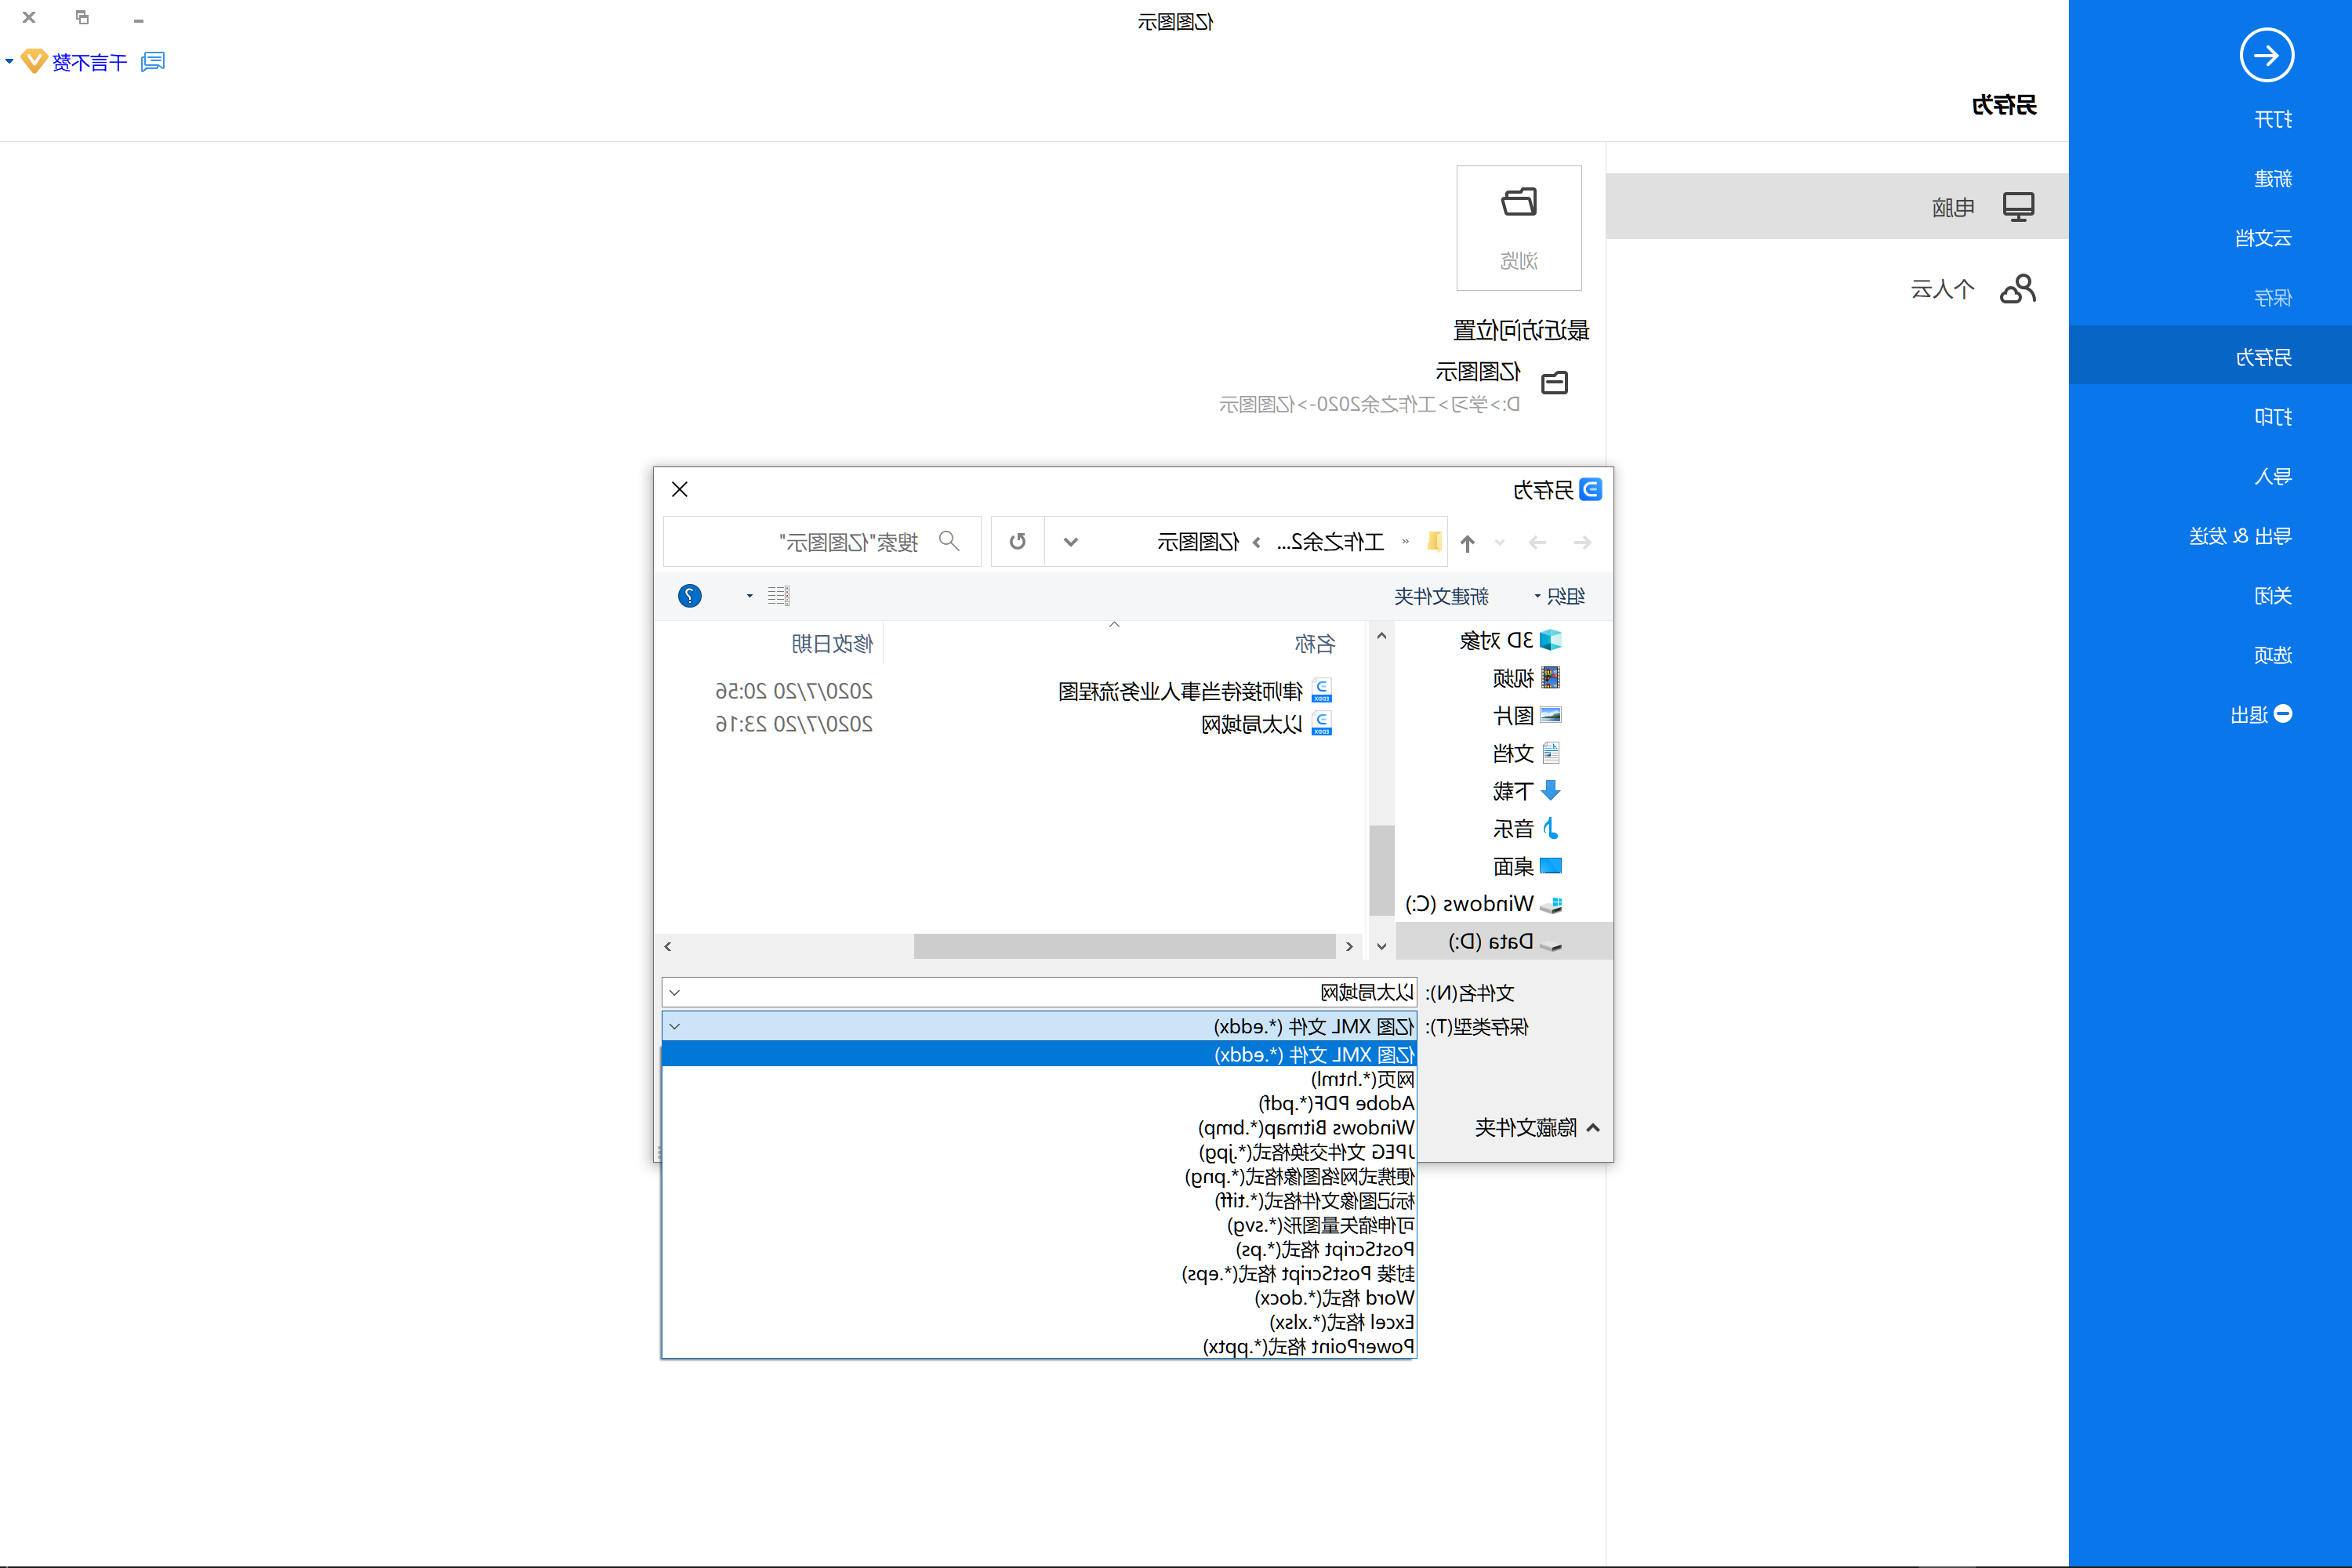Click the gold VIP diamond badge
Screen dimensions: 2352x1568
click(x=34, y=61)
